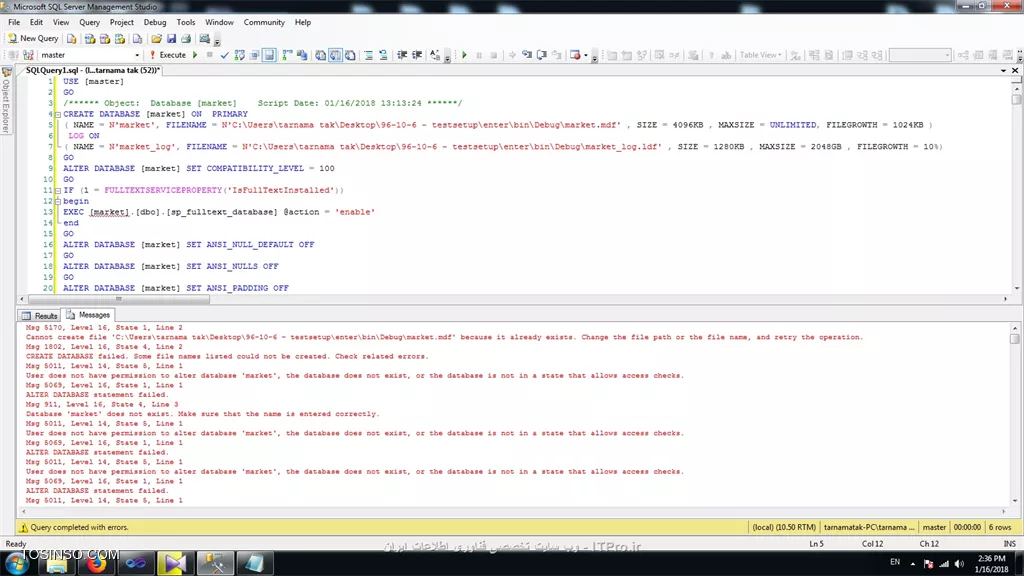Click the Change Connection icon

(x=28, y=56)
